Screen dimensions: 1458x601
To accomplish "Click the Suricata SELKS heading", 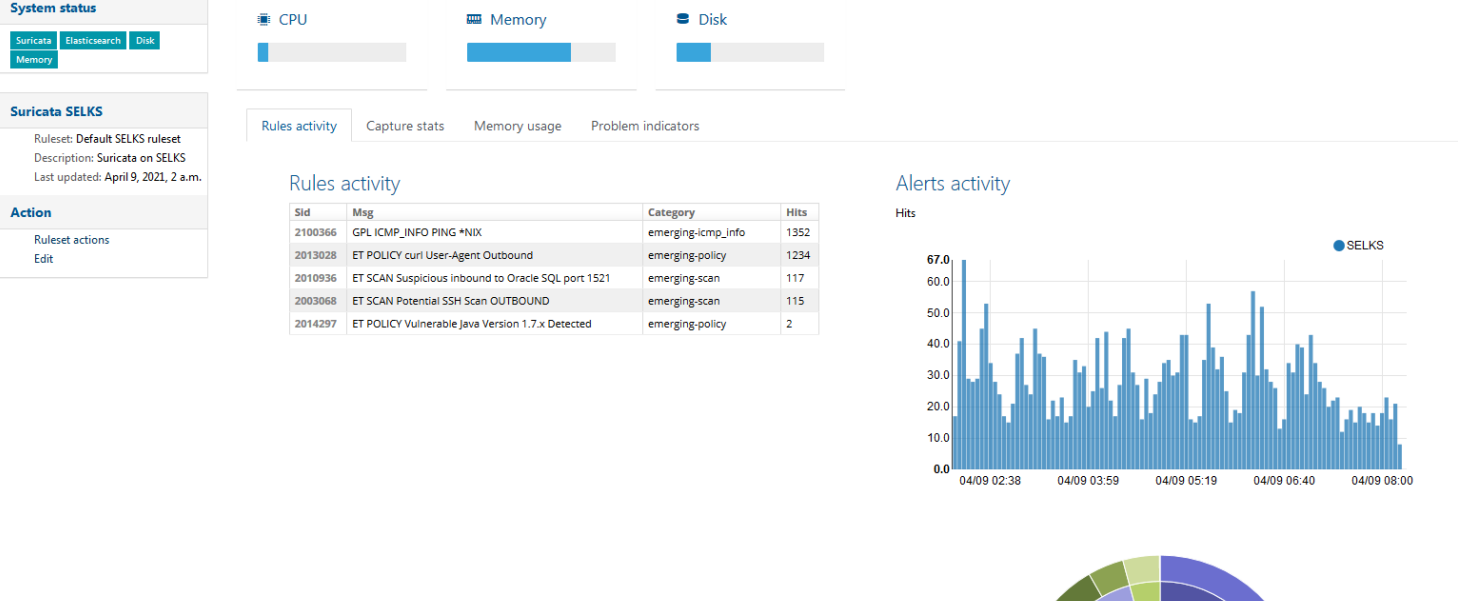I will coord(56,112).
